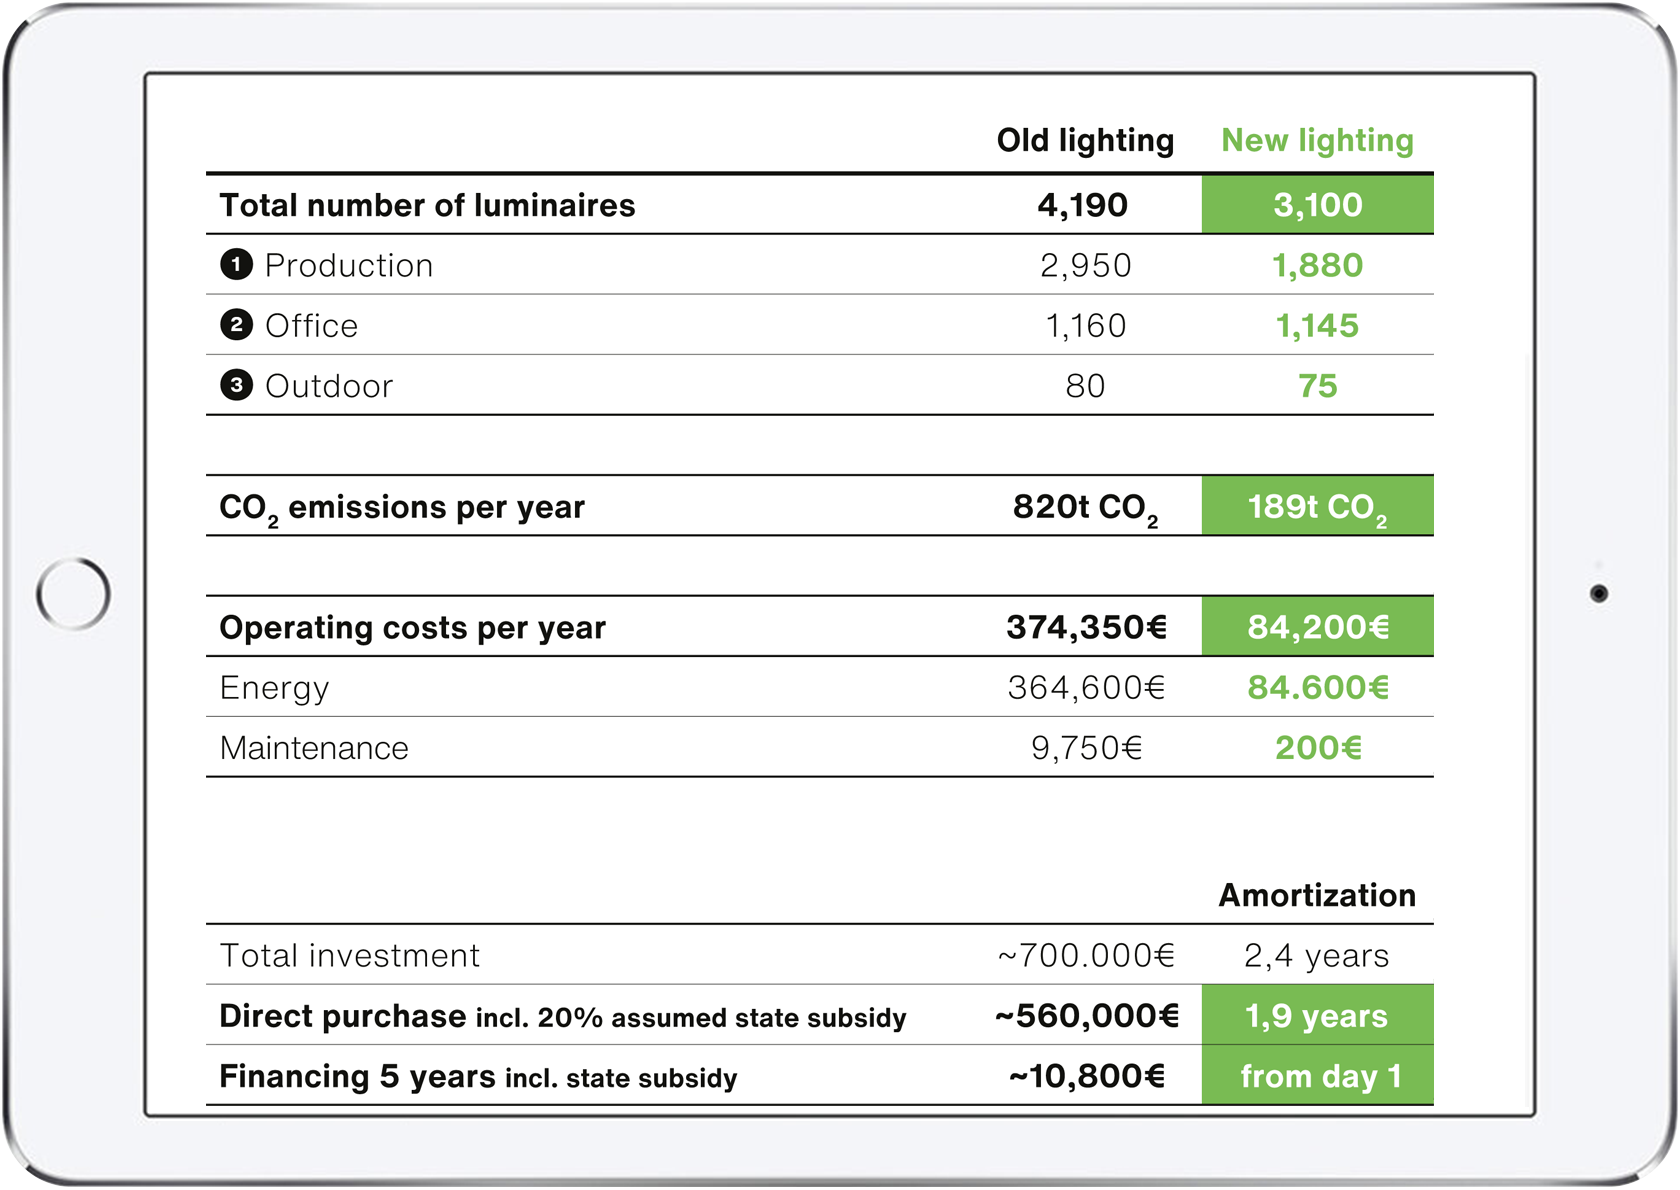Click the green 189t CO2 cell
The width and height of the screenshot is (1680, 1190).
1317,507
